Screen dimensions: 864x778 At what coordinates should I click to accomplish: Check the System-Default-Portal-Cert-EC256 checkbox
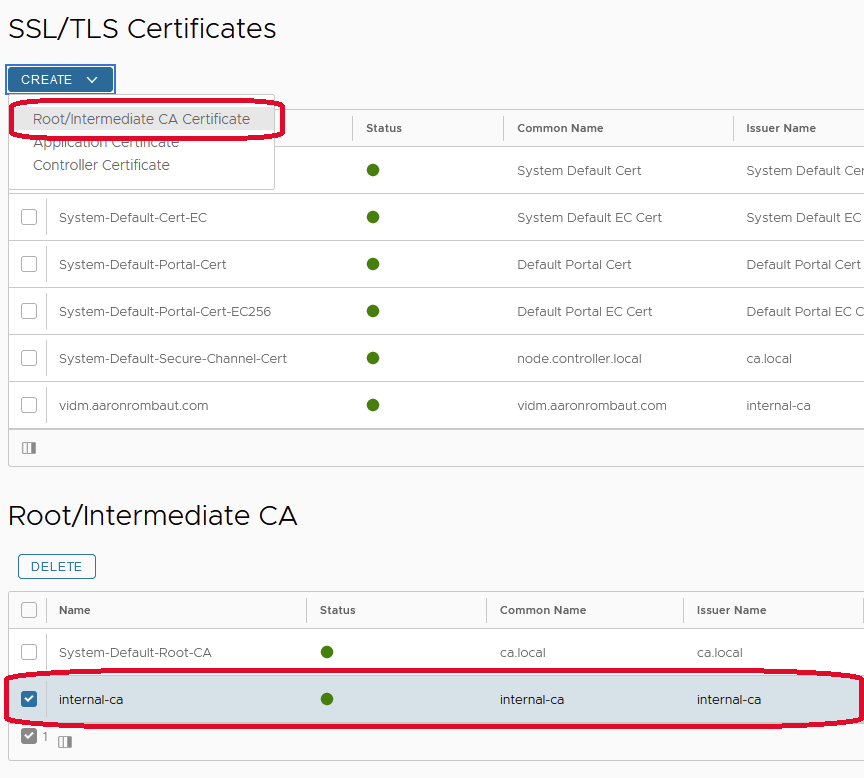tap(29, 311)
